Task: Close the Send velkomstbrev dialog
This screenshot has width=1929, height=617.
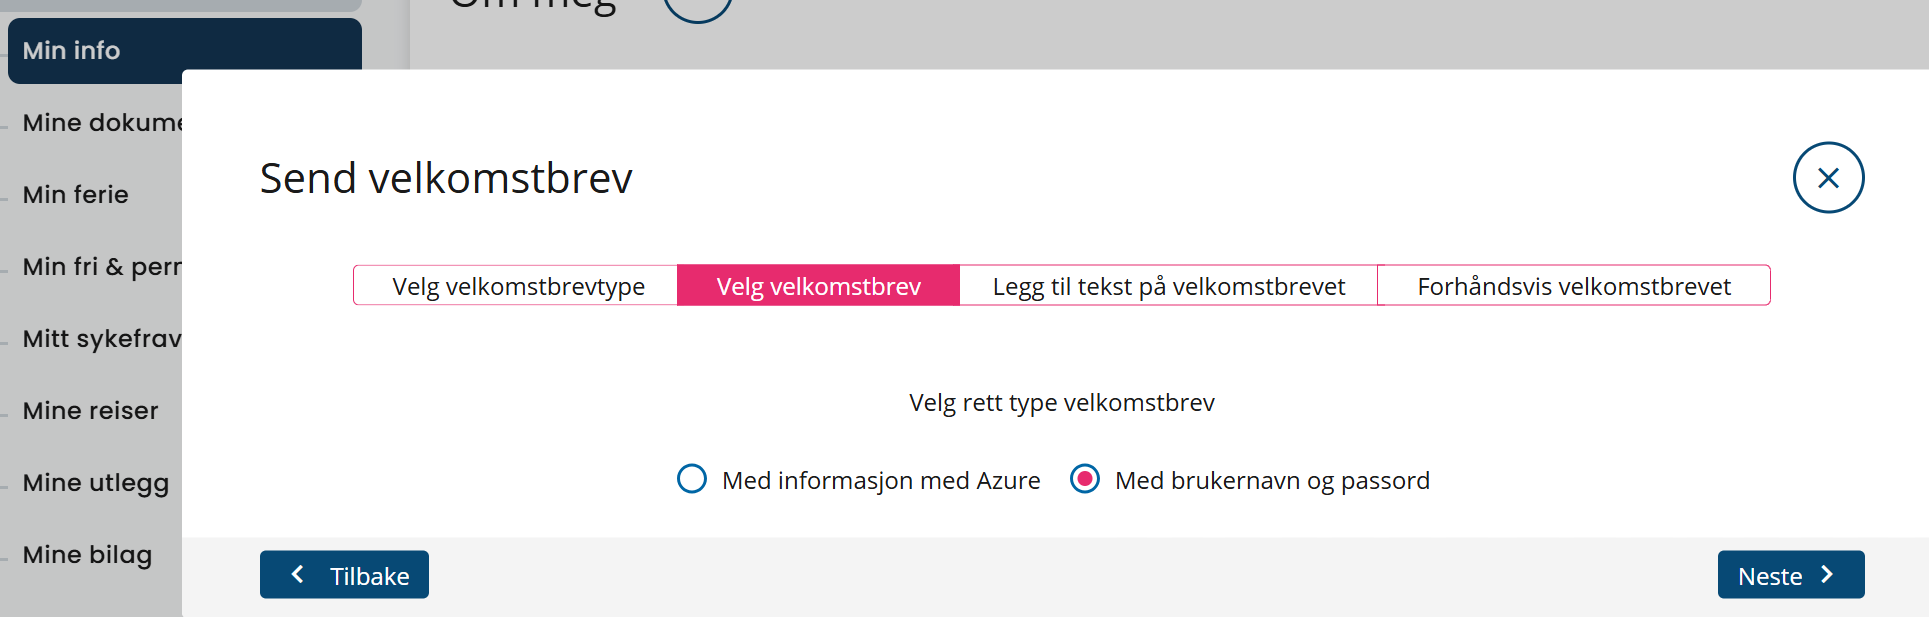Action: click(x=1828, y=178)
